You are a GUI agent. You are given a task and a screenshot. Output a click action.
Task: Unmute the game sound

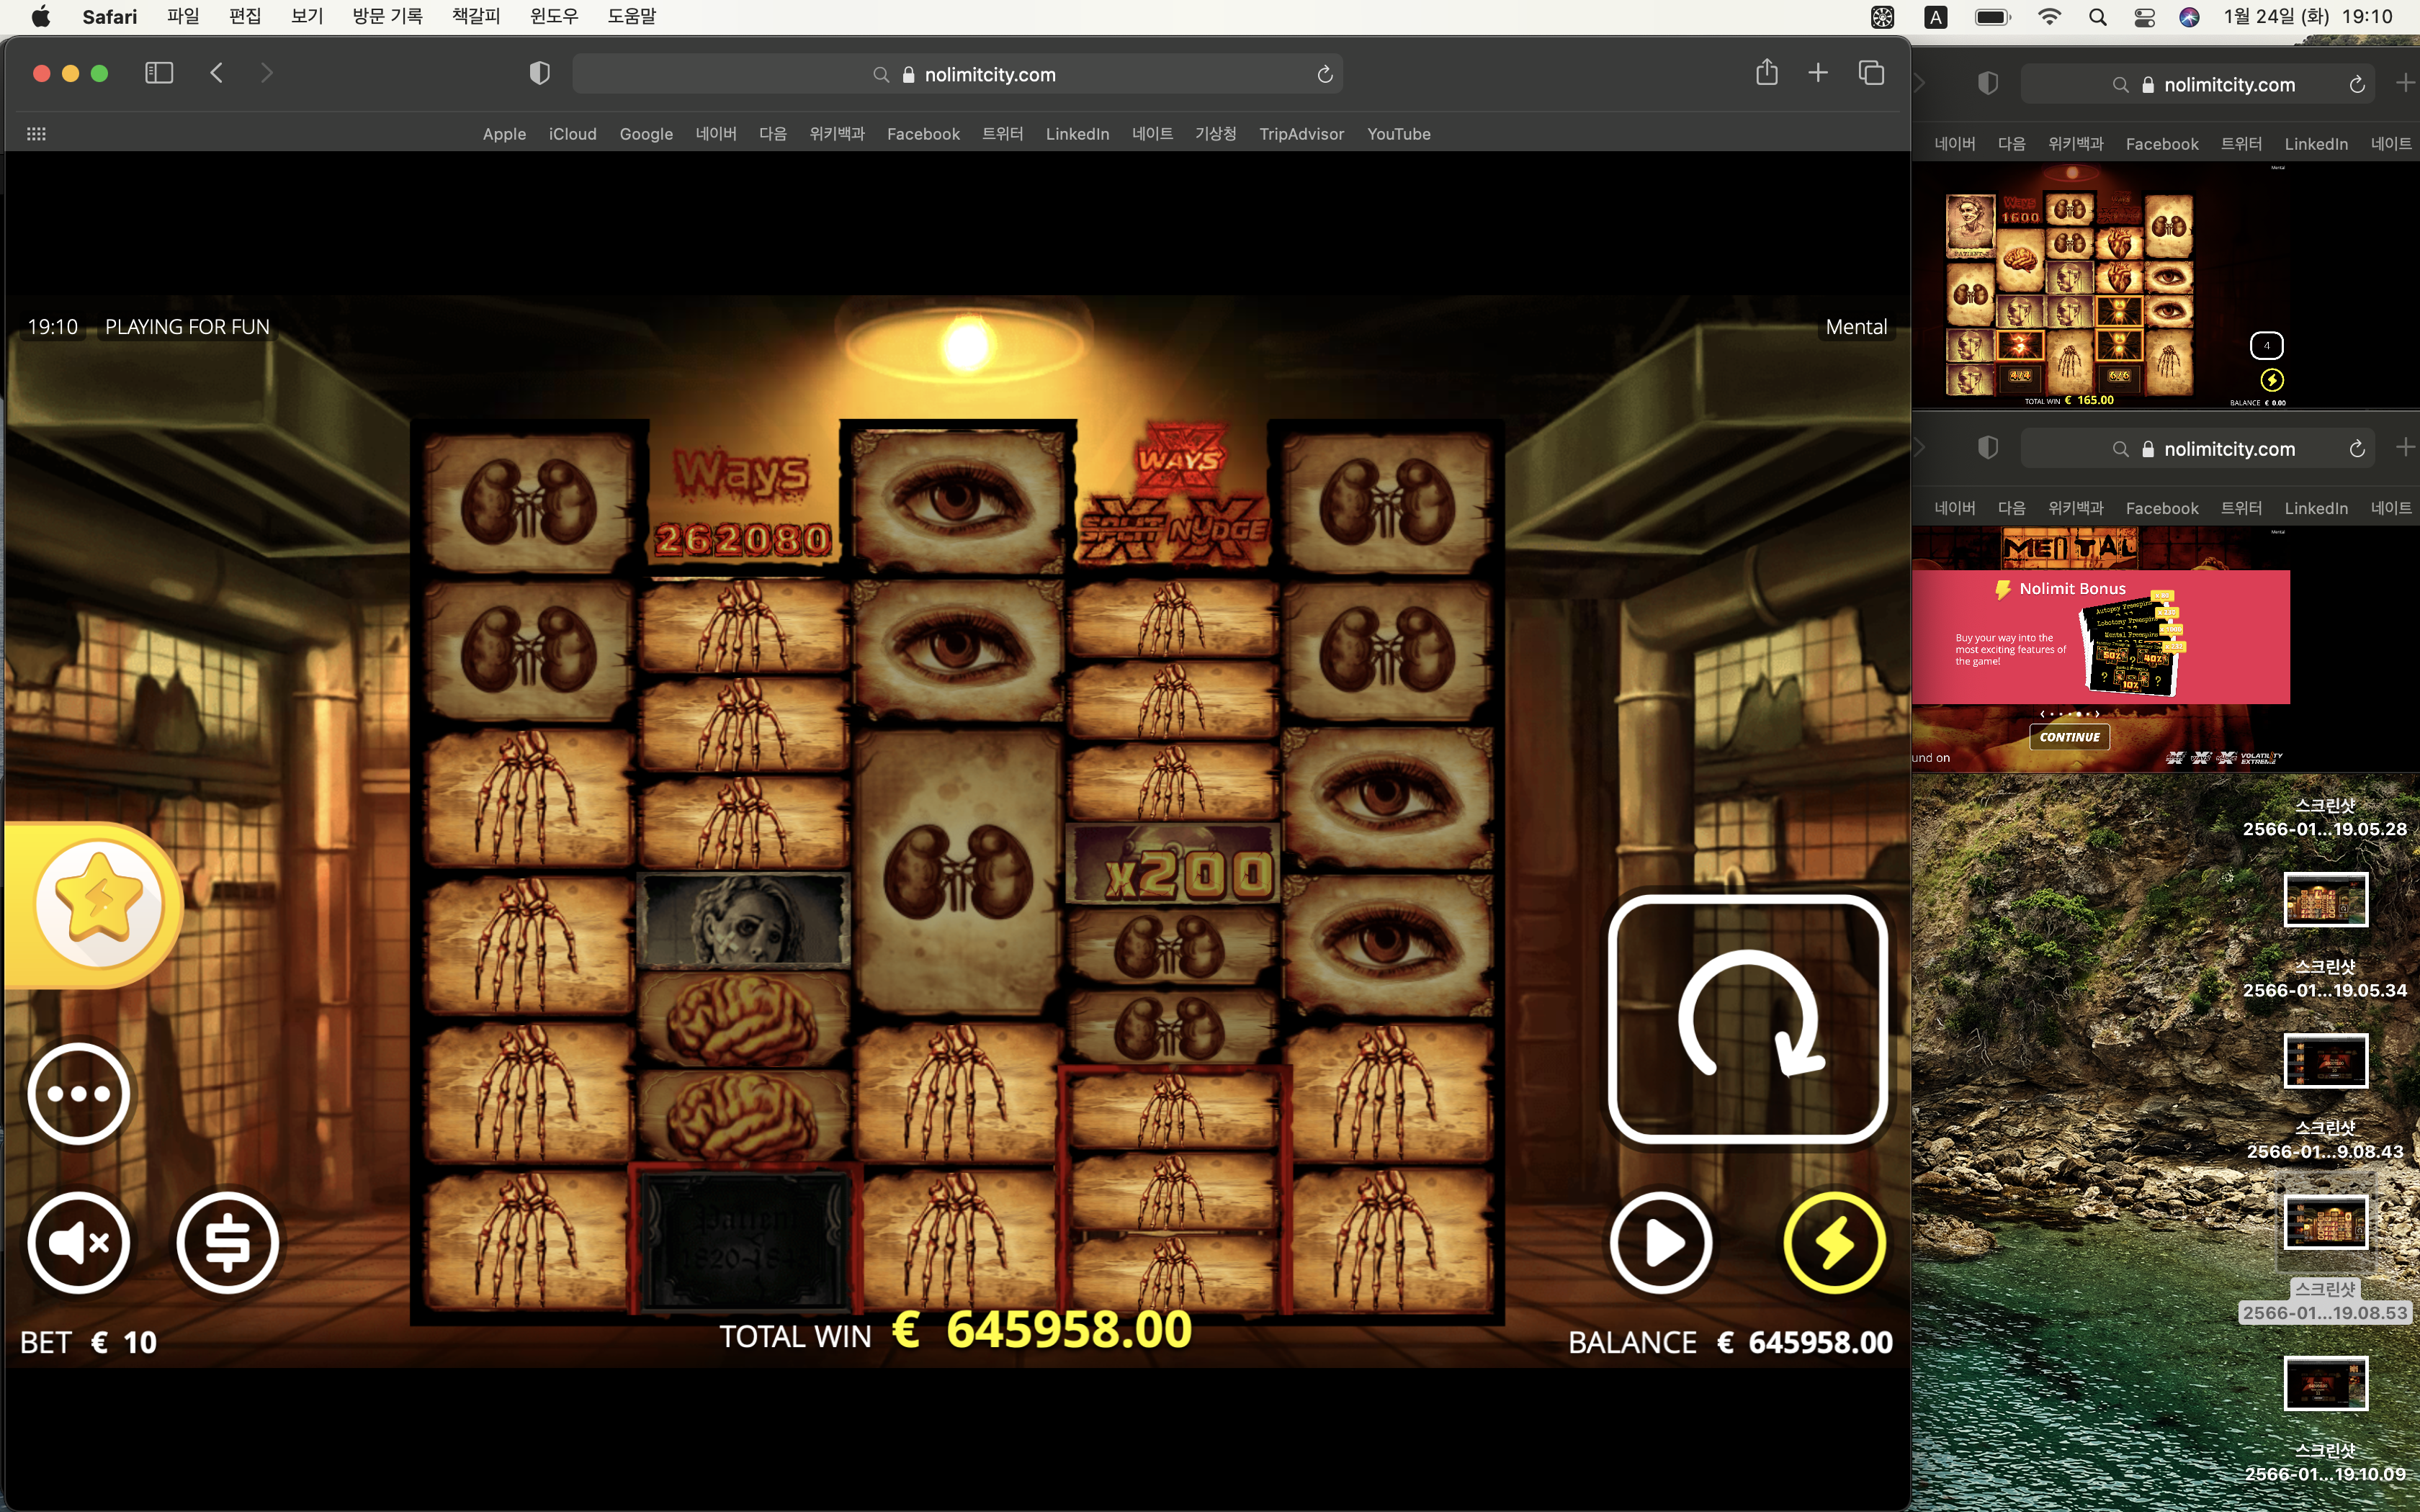(x=79, y=1243)
